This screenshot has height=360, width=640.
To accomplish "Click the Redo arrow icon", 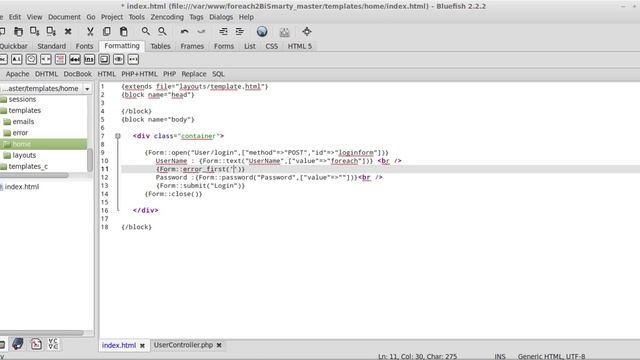I will (x=201, y=31).
